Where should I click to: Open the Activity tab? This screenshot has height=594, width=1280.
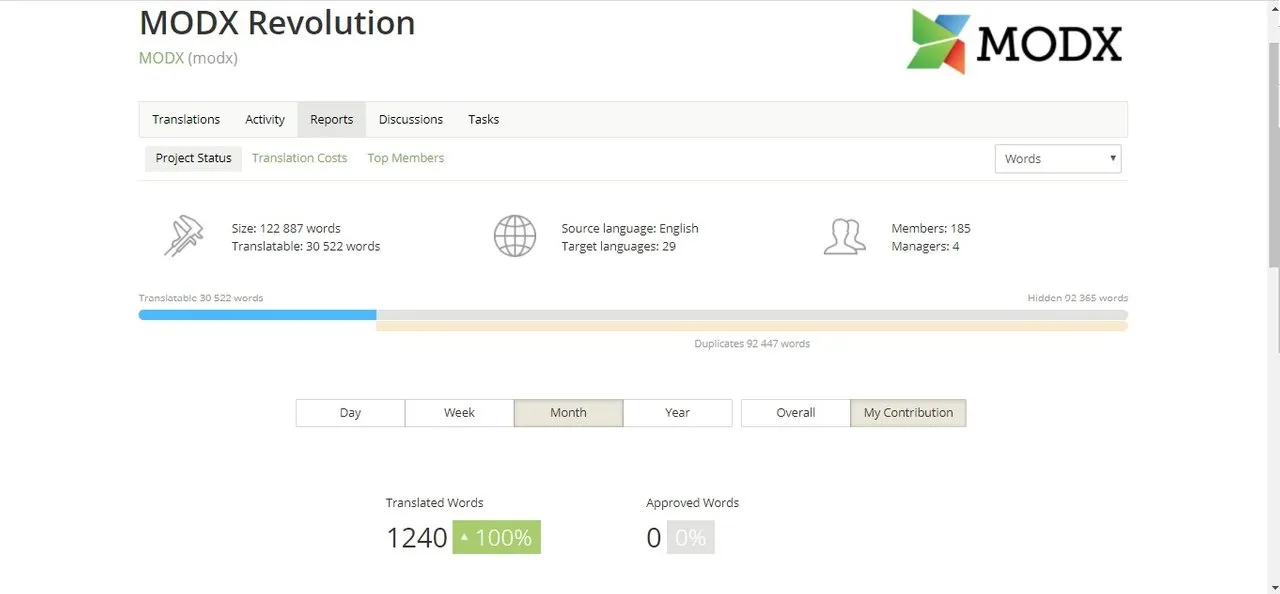coord(265,119)
